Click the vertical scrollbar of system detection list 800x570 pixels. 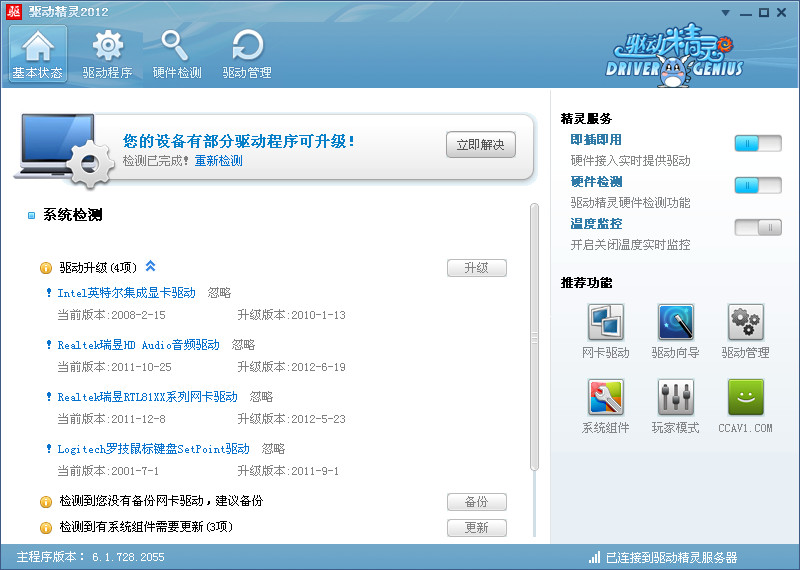click(534, 337)
